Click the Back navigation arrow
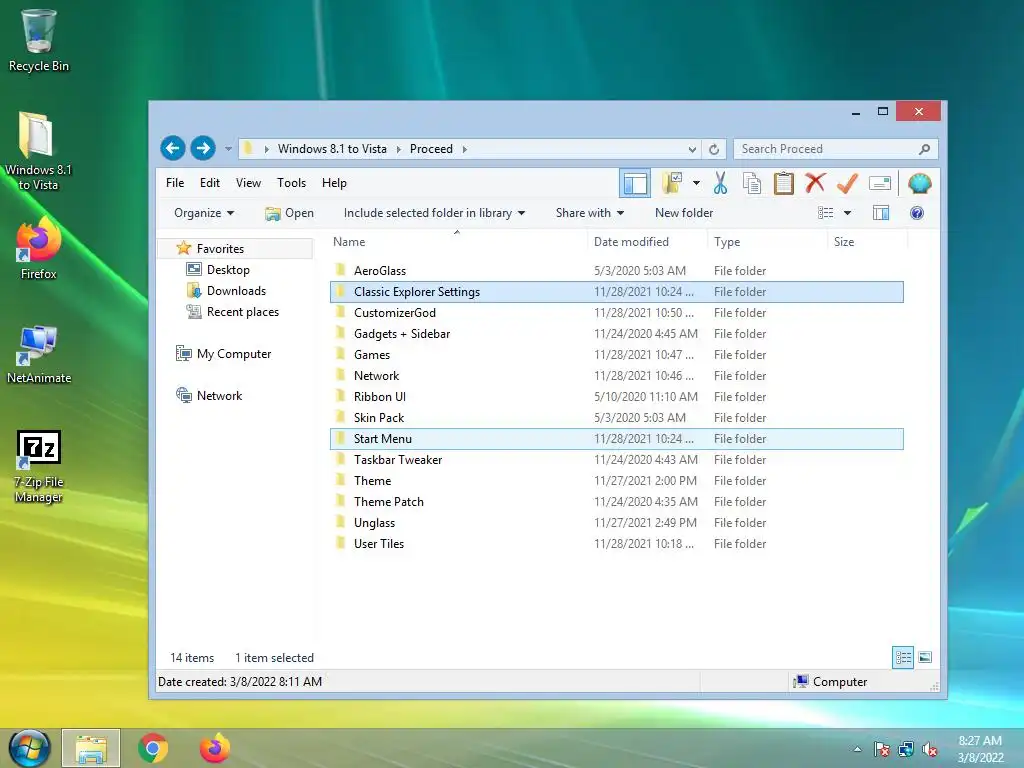This screenshot has width=1024, height=768. click(x=172, y=148)
